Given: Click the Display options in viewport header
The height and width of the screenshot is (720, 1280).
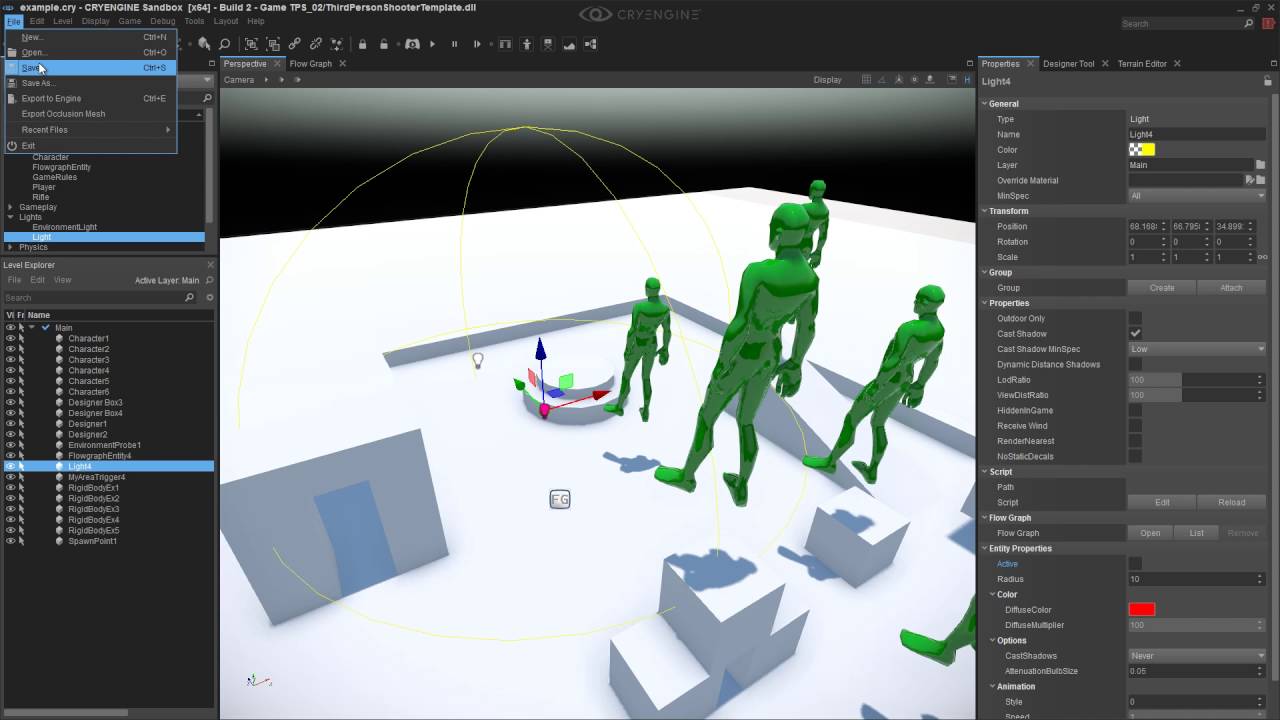Looking at the screenshot, I should click(827, 80).
